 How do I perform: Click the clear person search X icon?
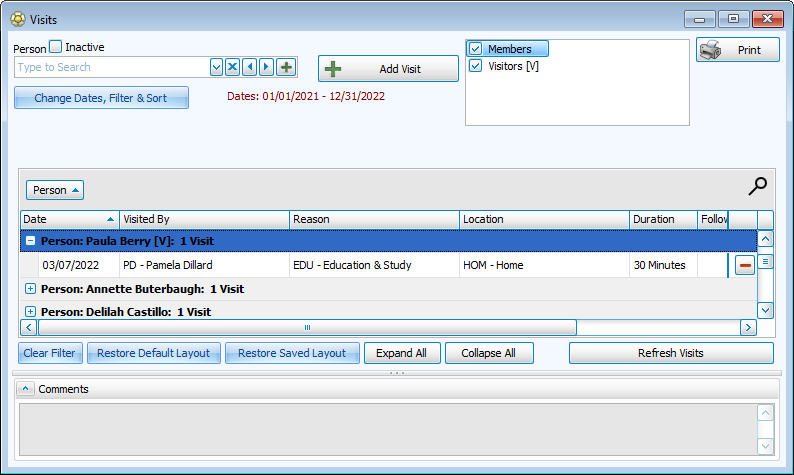click(x=232, y=67)
